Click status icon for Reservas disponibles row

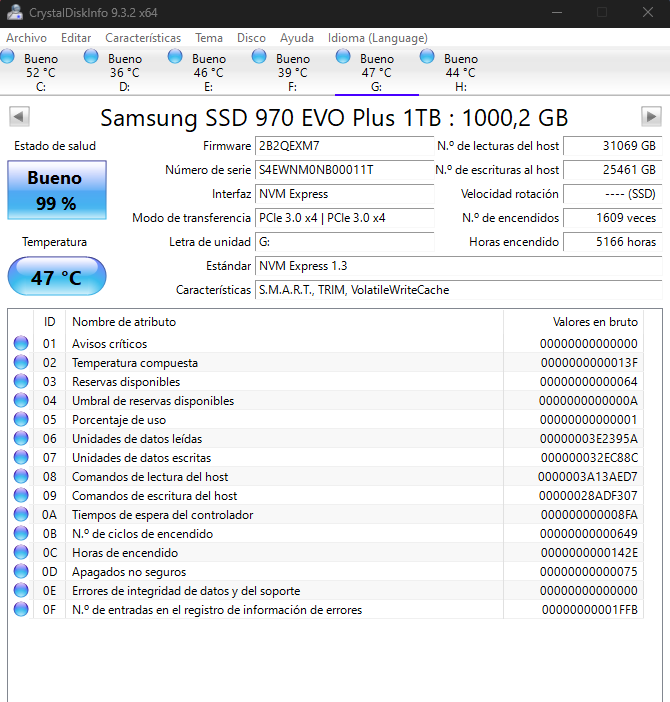coord(21,381)
